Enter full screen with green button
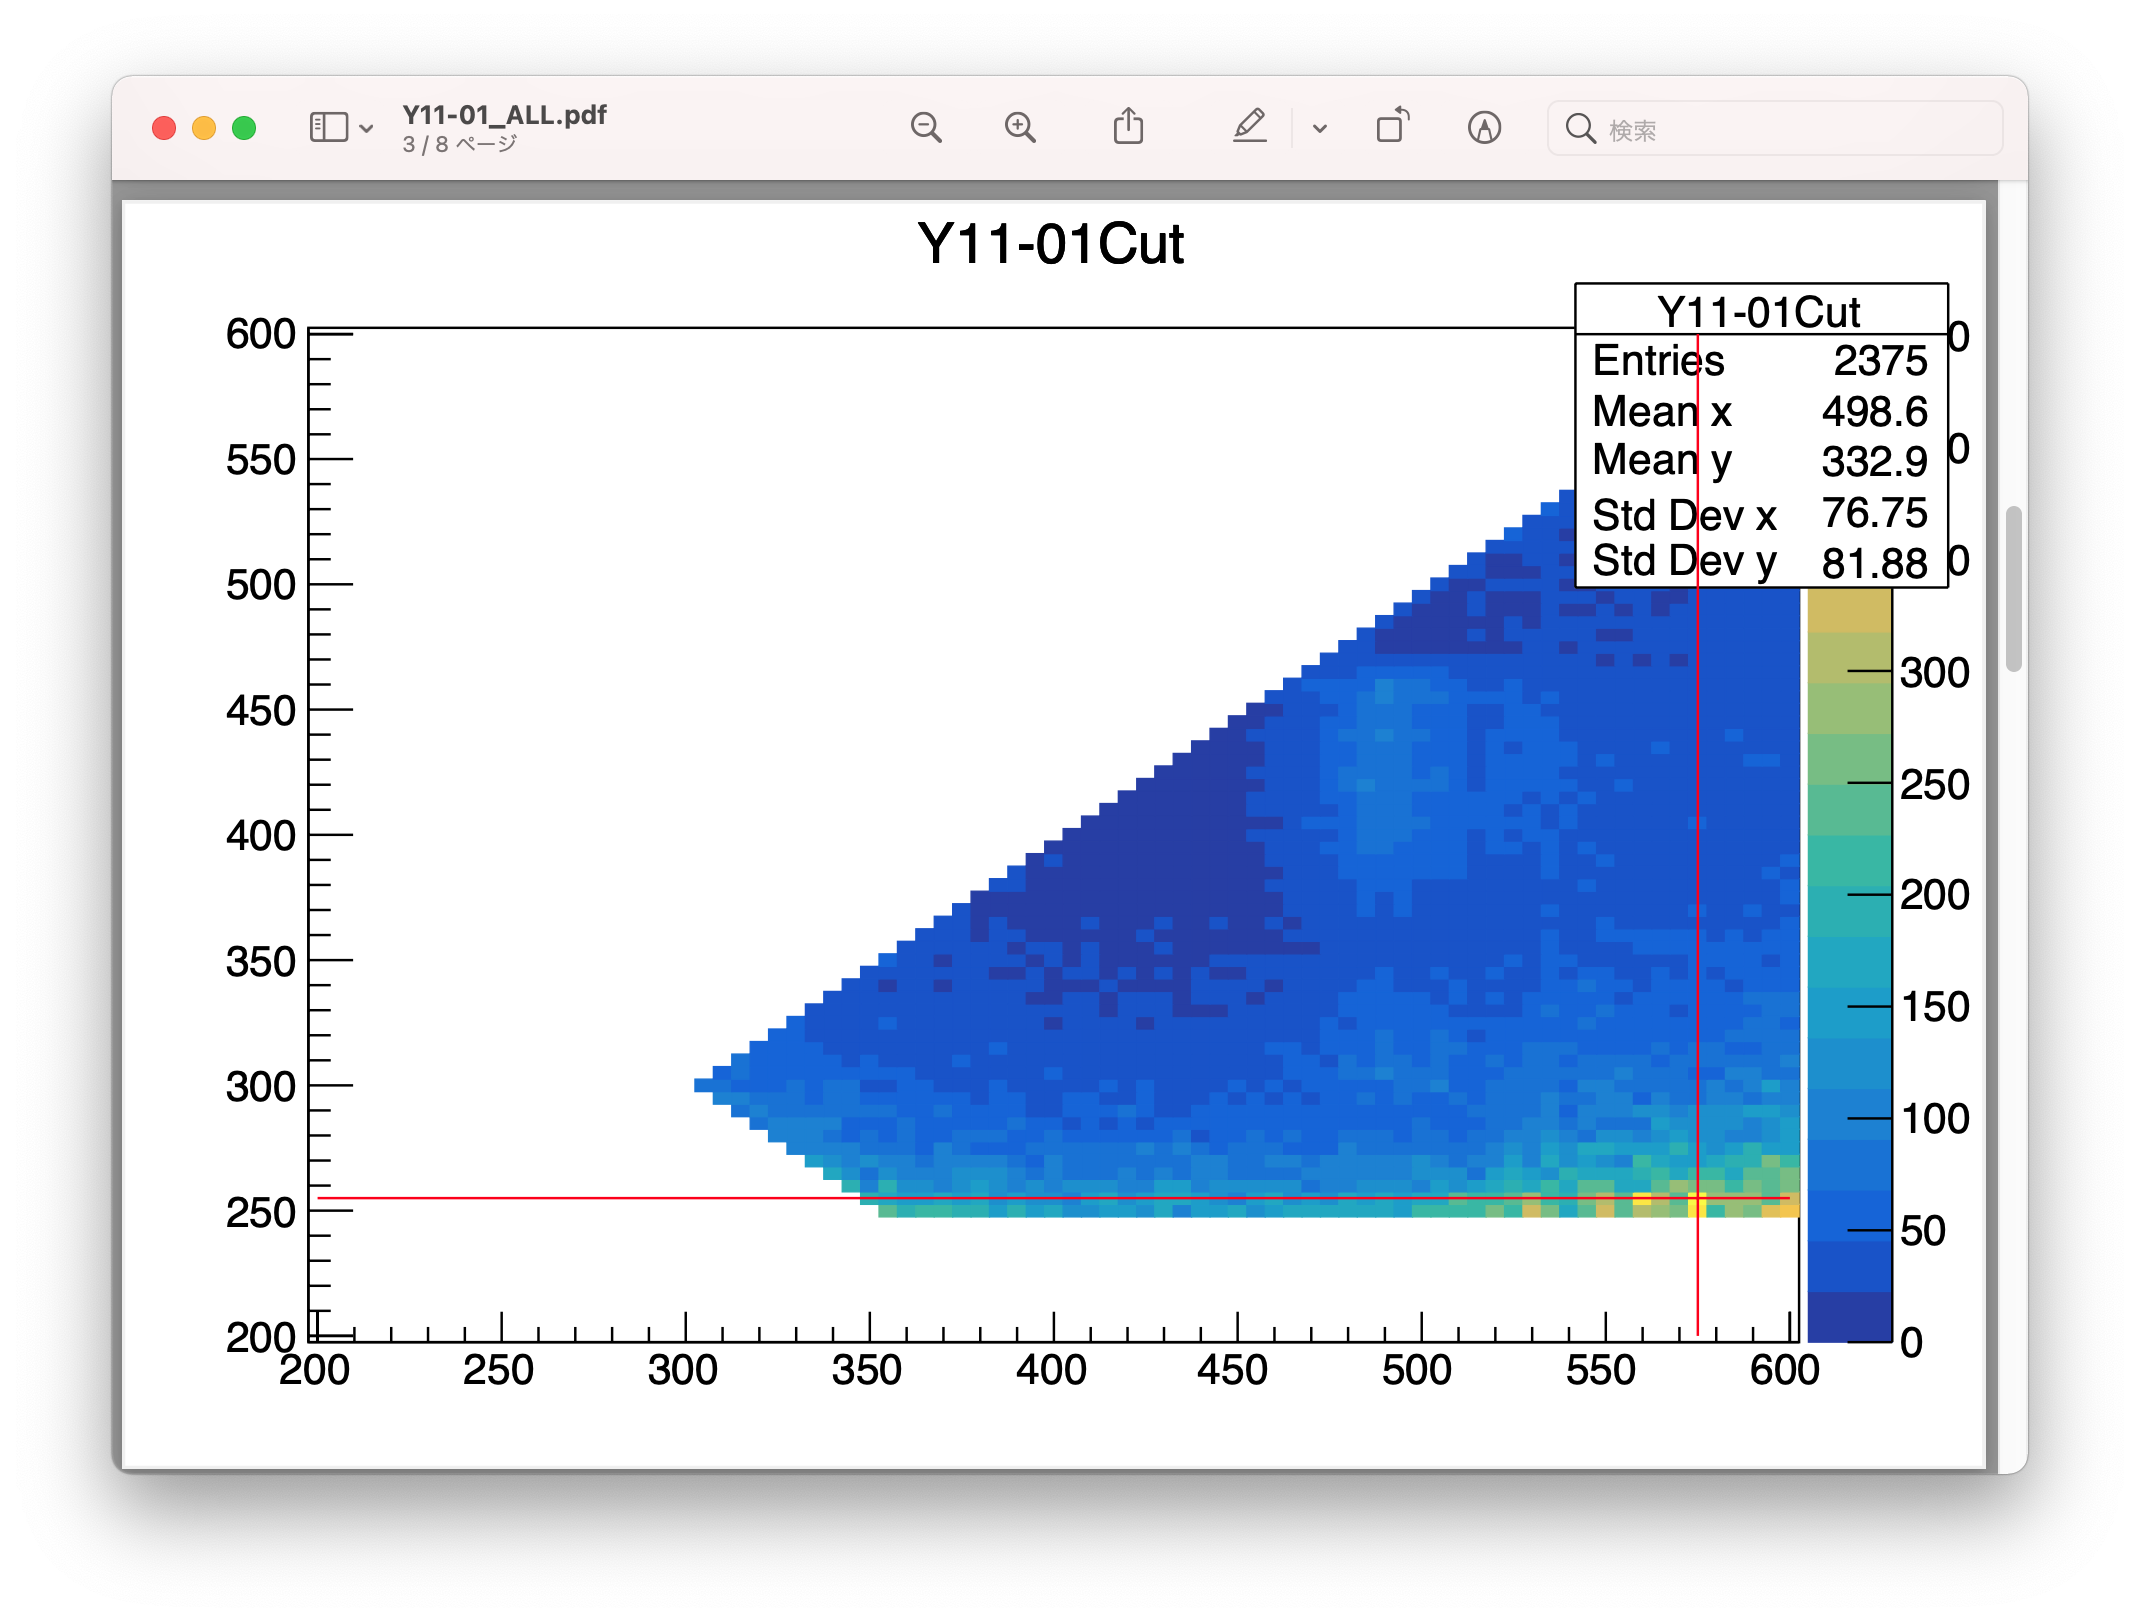The height and width of the screenshot is (1622, 2140). coord(244,128)
